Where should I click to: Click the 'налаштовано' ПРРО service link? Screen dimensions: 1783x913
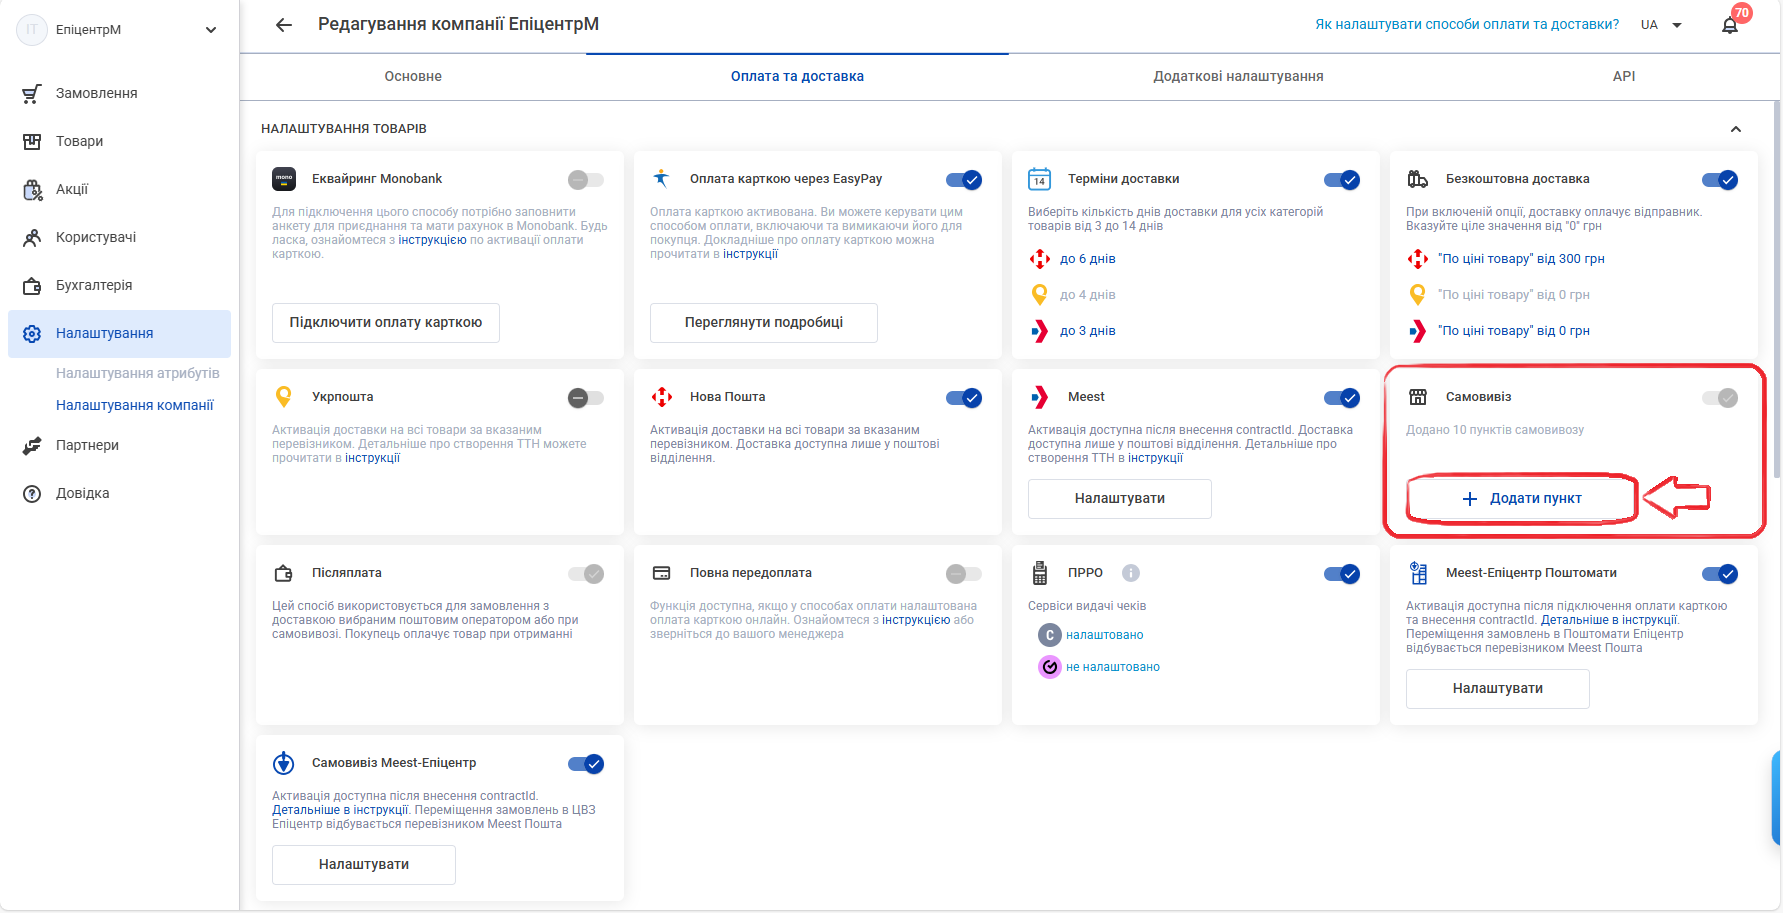(x=1105, y=635)
